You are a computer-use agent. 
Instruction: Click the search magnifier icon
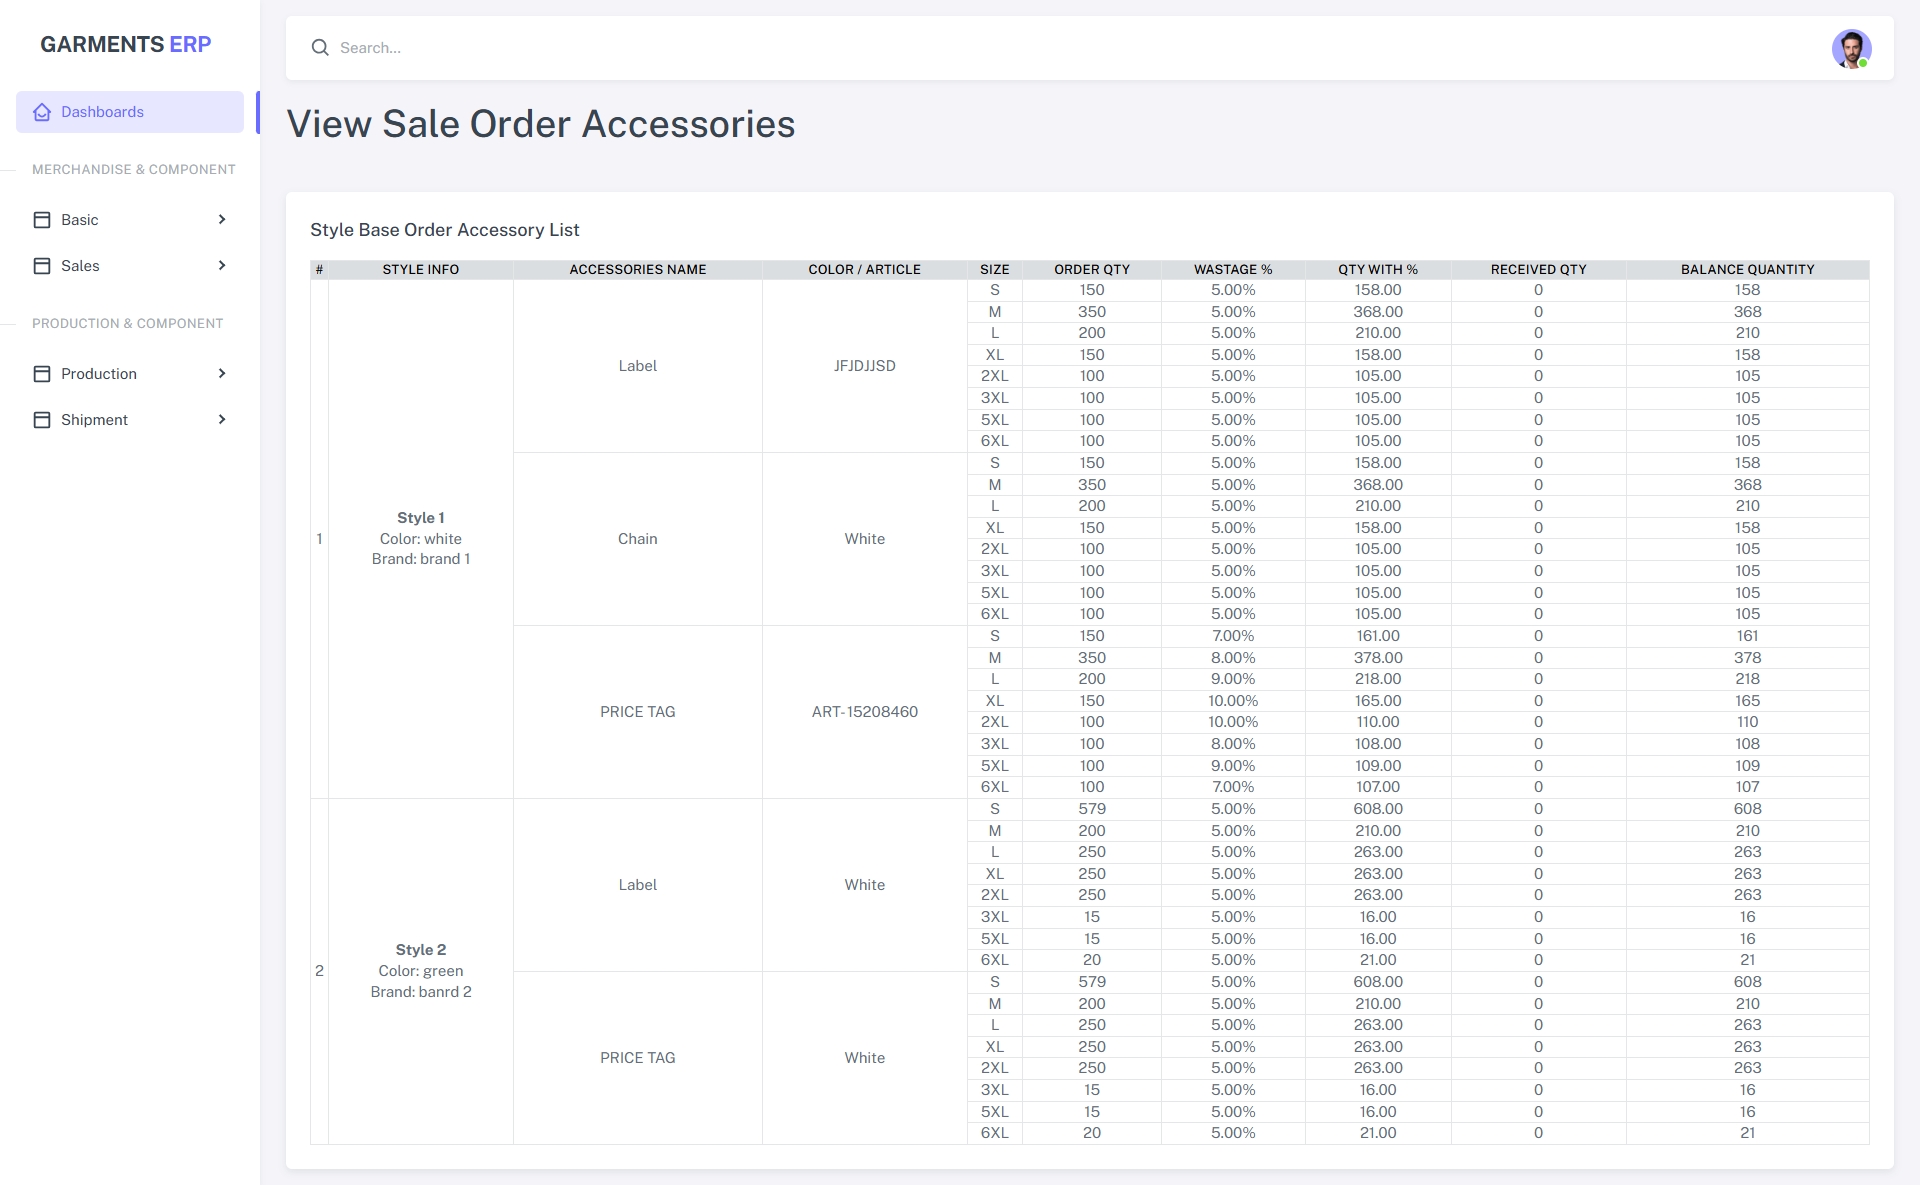(320, 48)
